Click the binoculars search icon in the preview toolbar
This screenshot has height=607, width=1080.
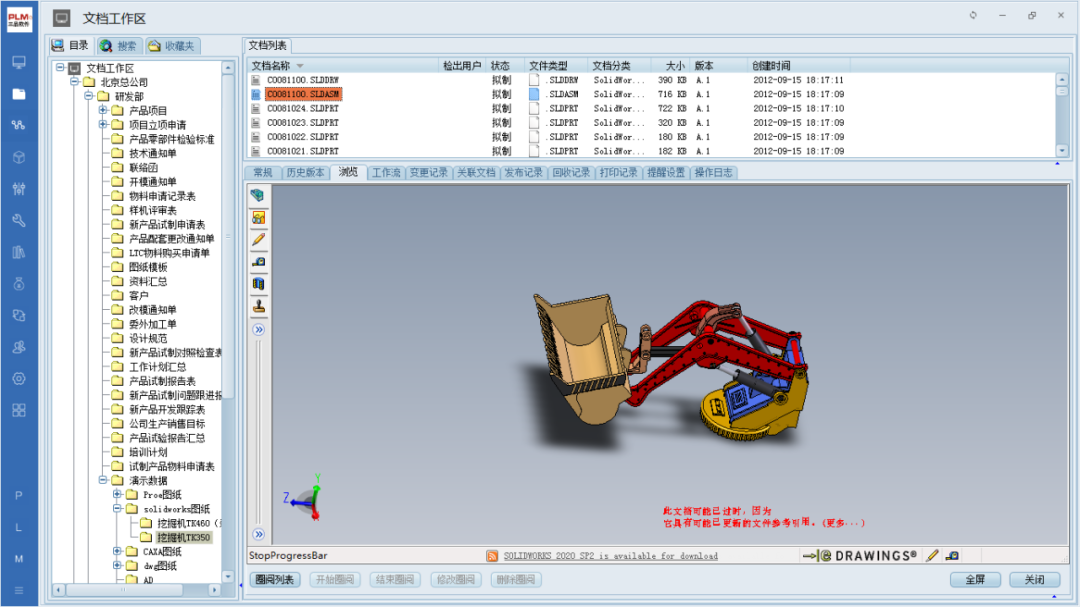click(x=259, y=218)
